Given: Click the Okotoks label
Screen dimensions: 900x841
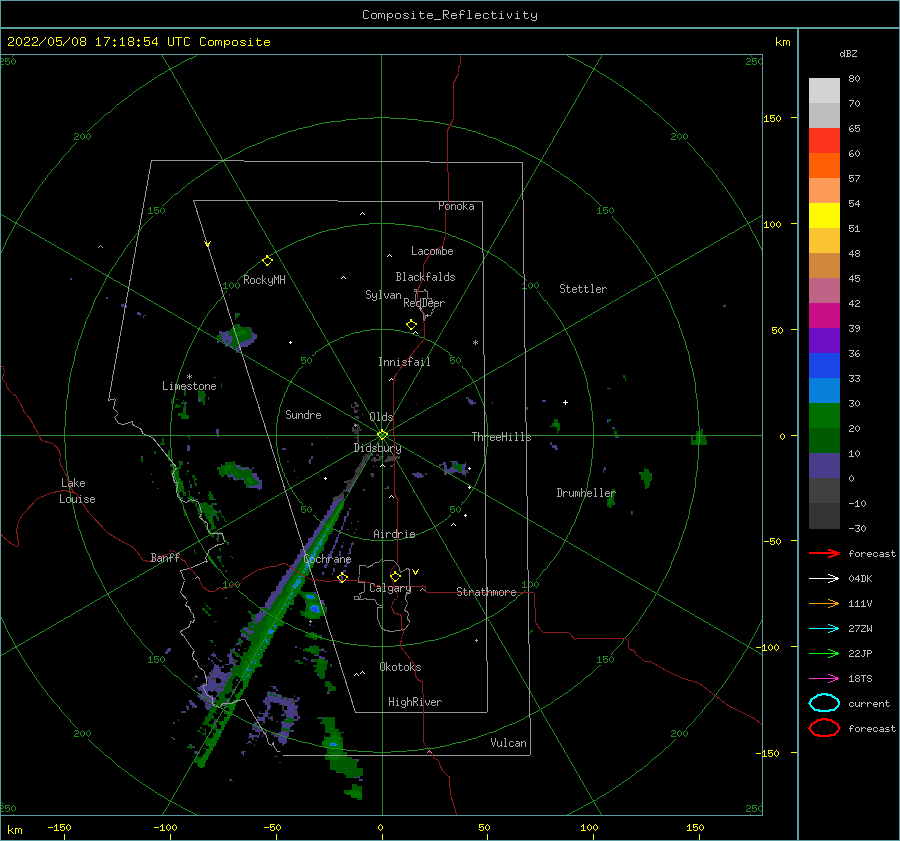Looking at the screenshot, I should [400, 667].
